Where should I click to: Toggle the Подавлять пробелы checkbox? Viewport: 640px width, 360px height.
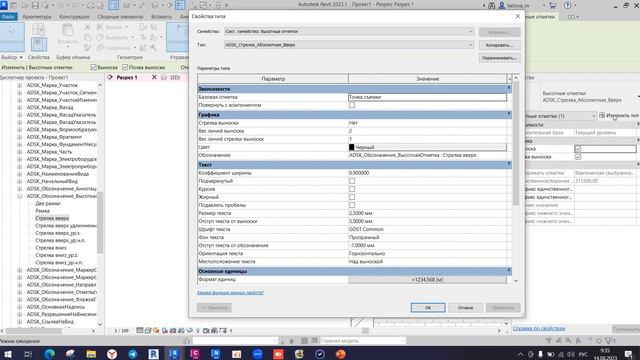coord(352,205)
